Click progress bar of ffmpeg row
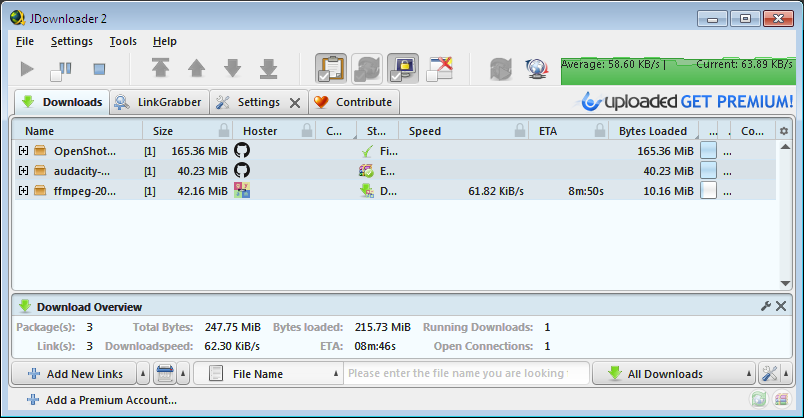Viewport: 805px width, 418px height. point(708,191)
